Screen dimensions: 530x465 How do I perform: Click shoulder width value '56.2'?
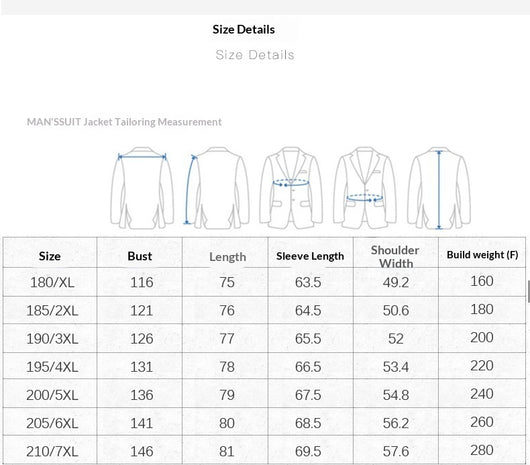(396, 423)
